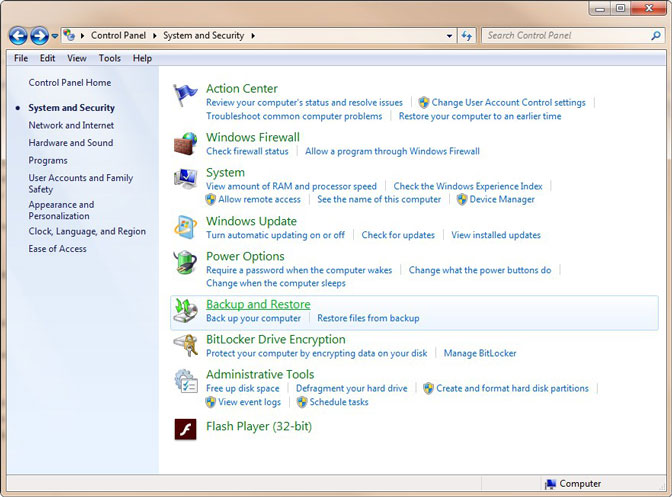Click Check for updates link

pos(398,235)
